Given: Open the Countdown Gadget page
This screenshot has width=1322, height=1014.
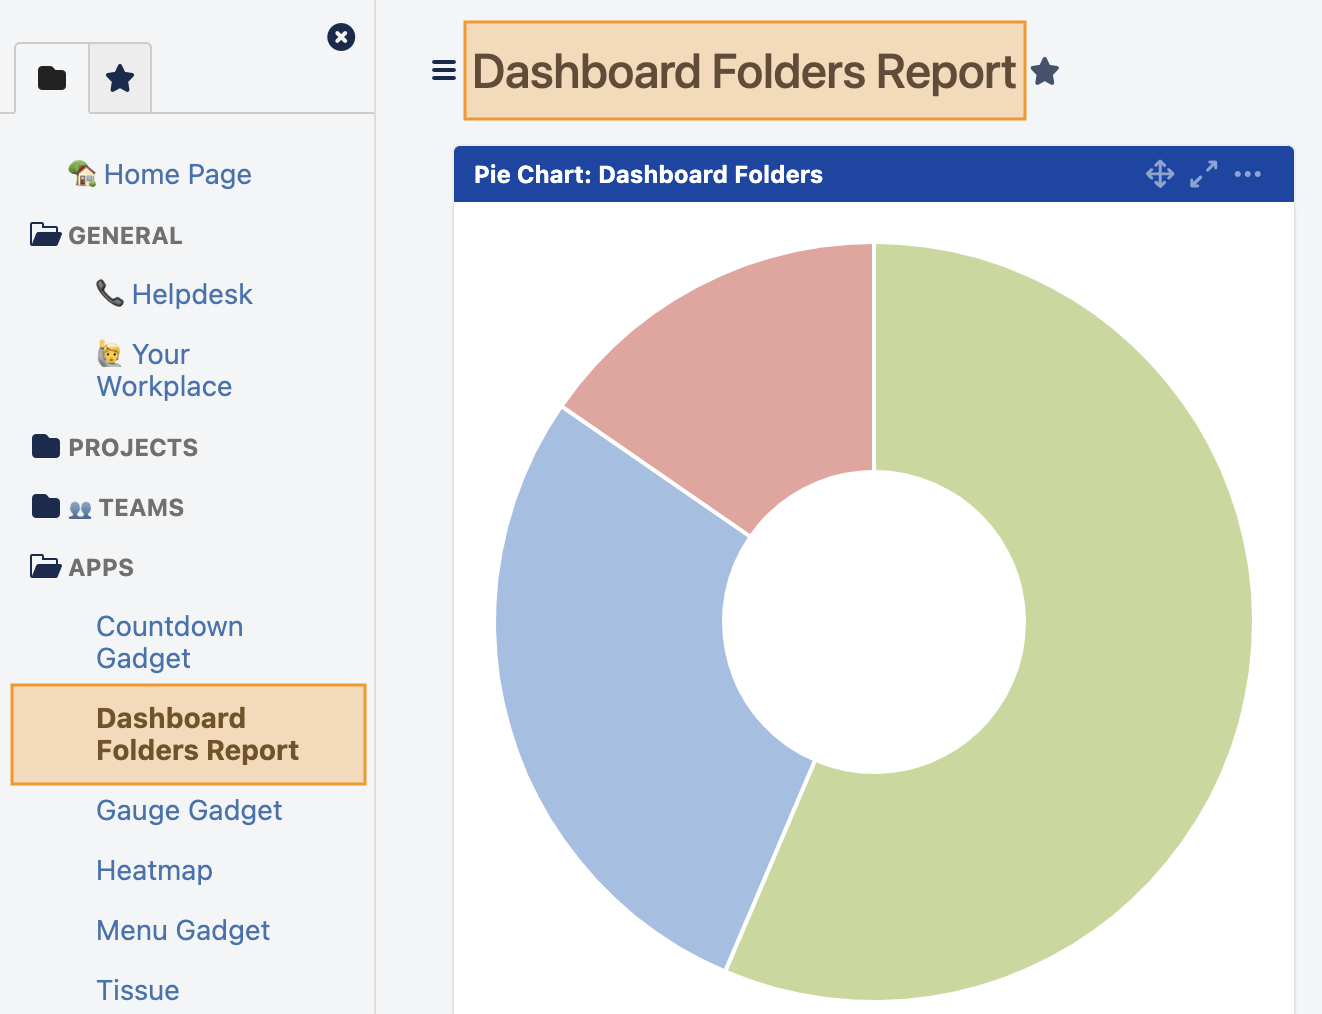Looking at the screenshot, I should [x=169, y=641].
